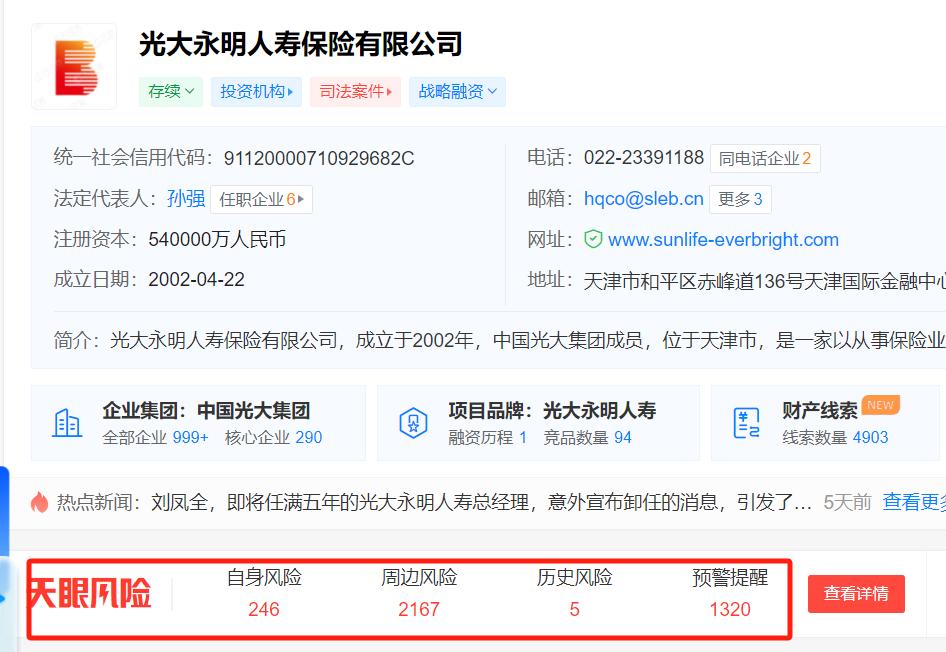View 核心企业 290 count
This screenshot has height=652, width=946.
tap(273, 437)
